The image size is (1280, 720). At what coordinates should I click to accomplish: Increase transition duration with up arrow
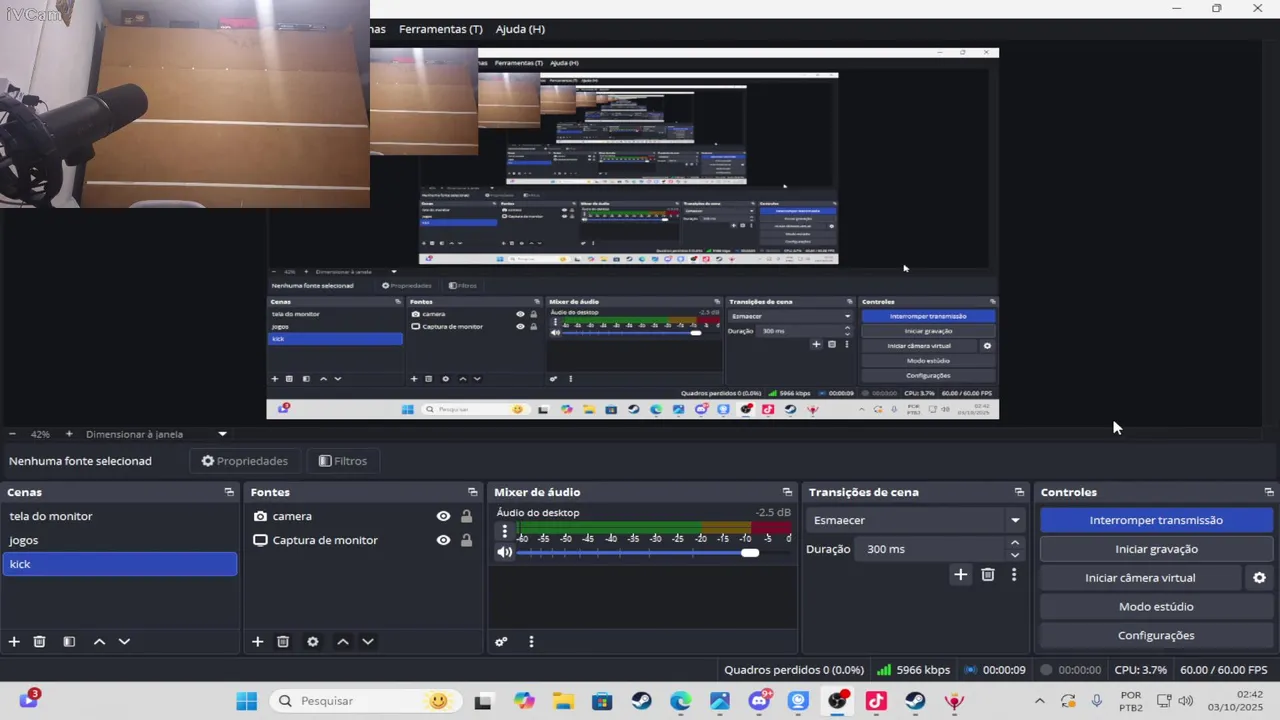point(1015,543)
